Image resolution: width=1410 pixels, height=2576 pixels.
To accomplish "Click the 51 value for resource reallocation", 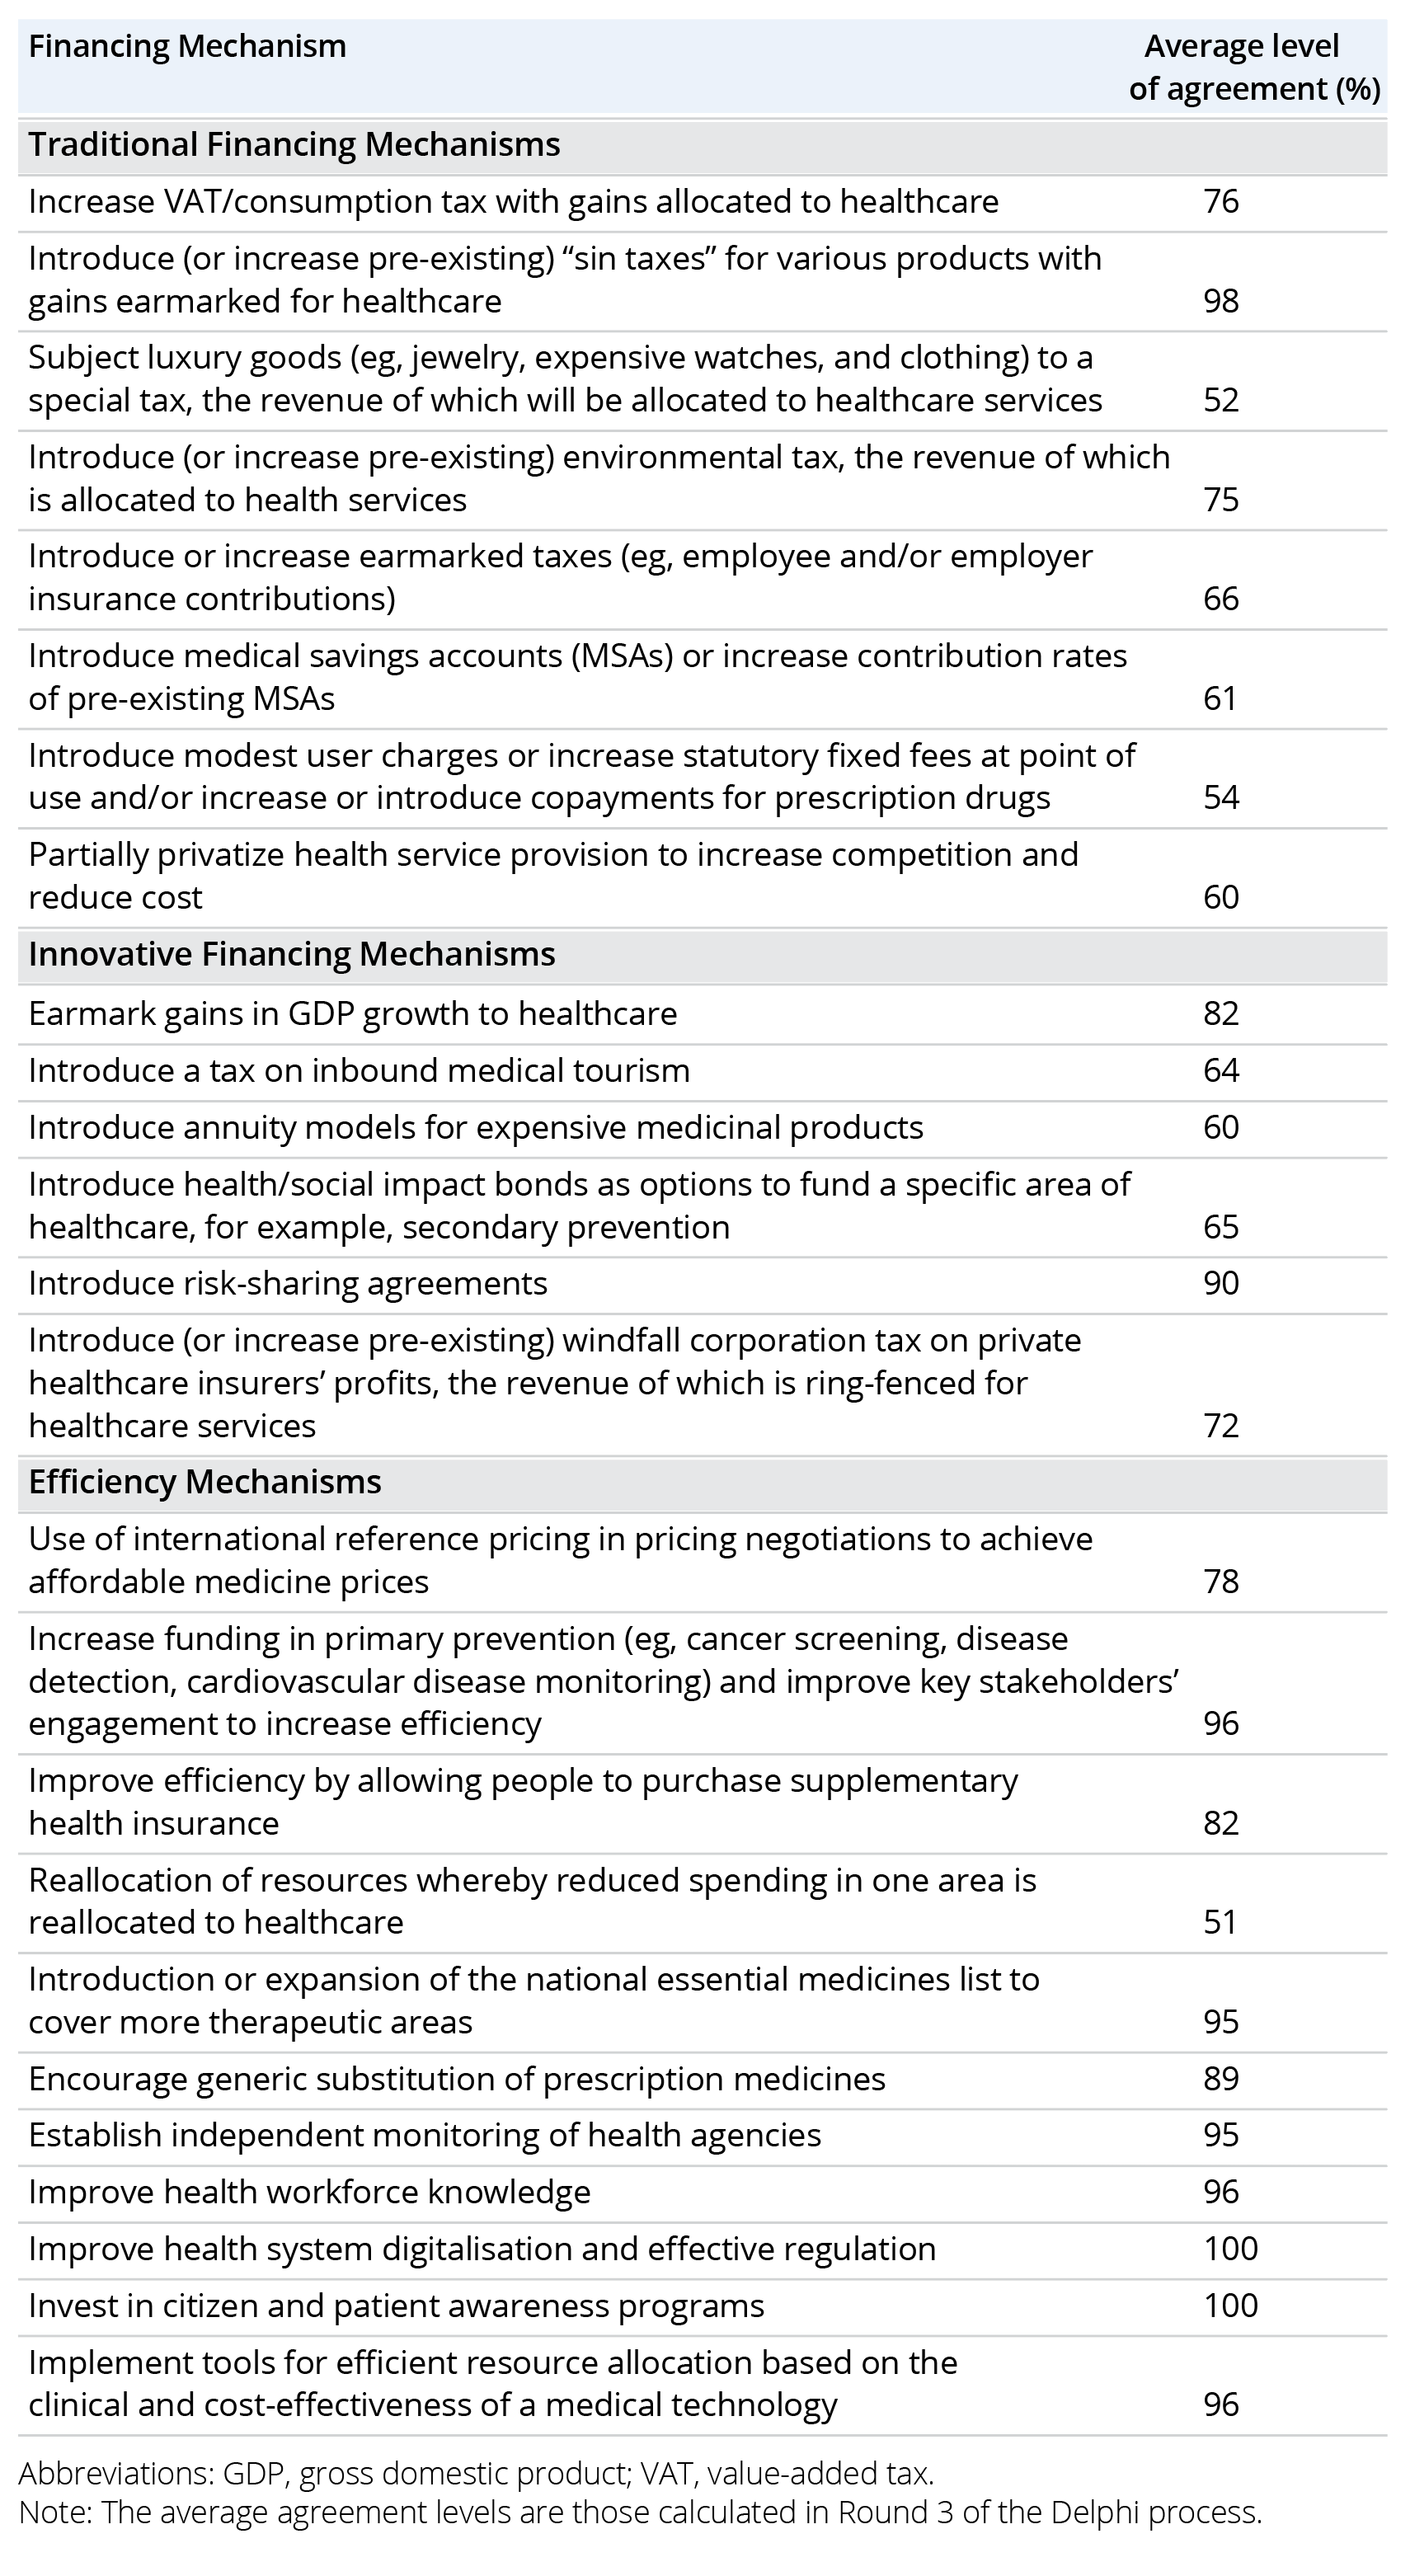I will pyautogui.click(x=1220, y=1922).
